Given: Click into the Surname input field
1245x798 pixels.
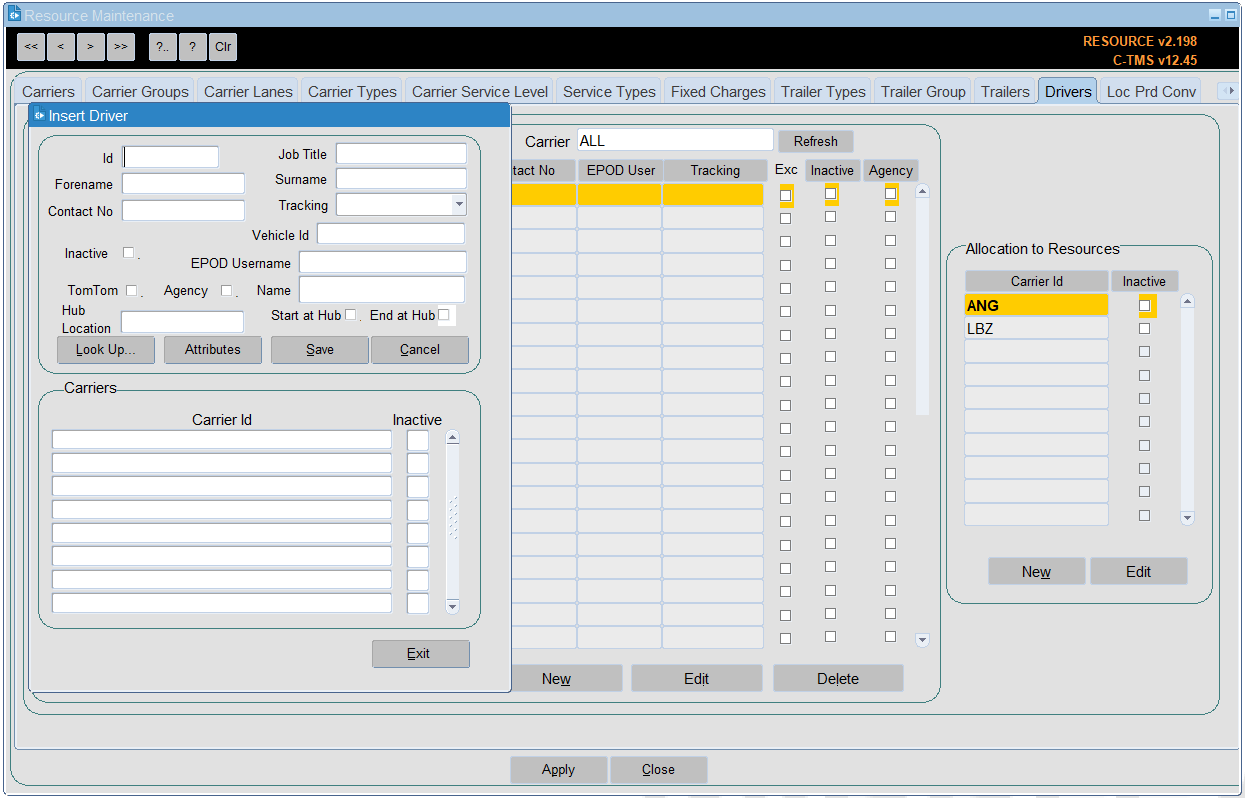Looking at the screenshot, I should pyautogui.click(x=401, y=179).
